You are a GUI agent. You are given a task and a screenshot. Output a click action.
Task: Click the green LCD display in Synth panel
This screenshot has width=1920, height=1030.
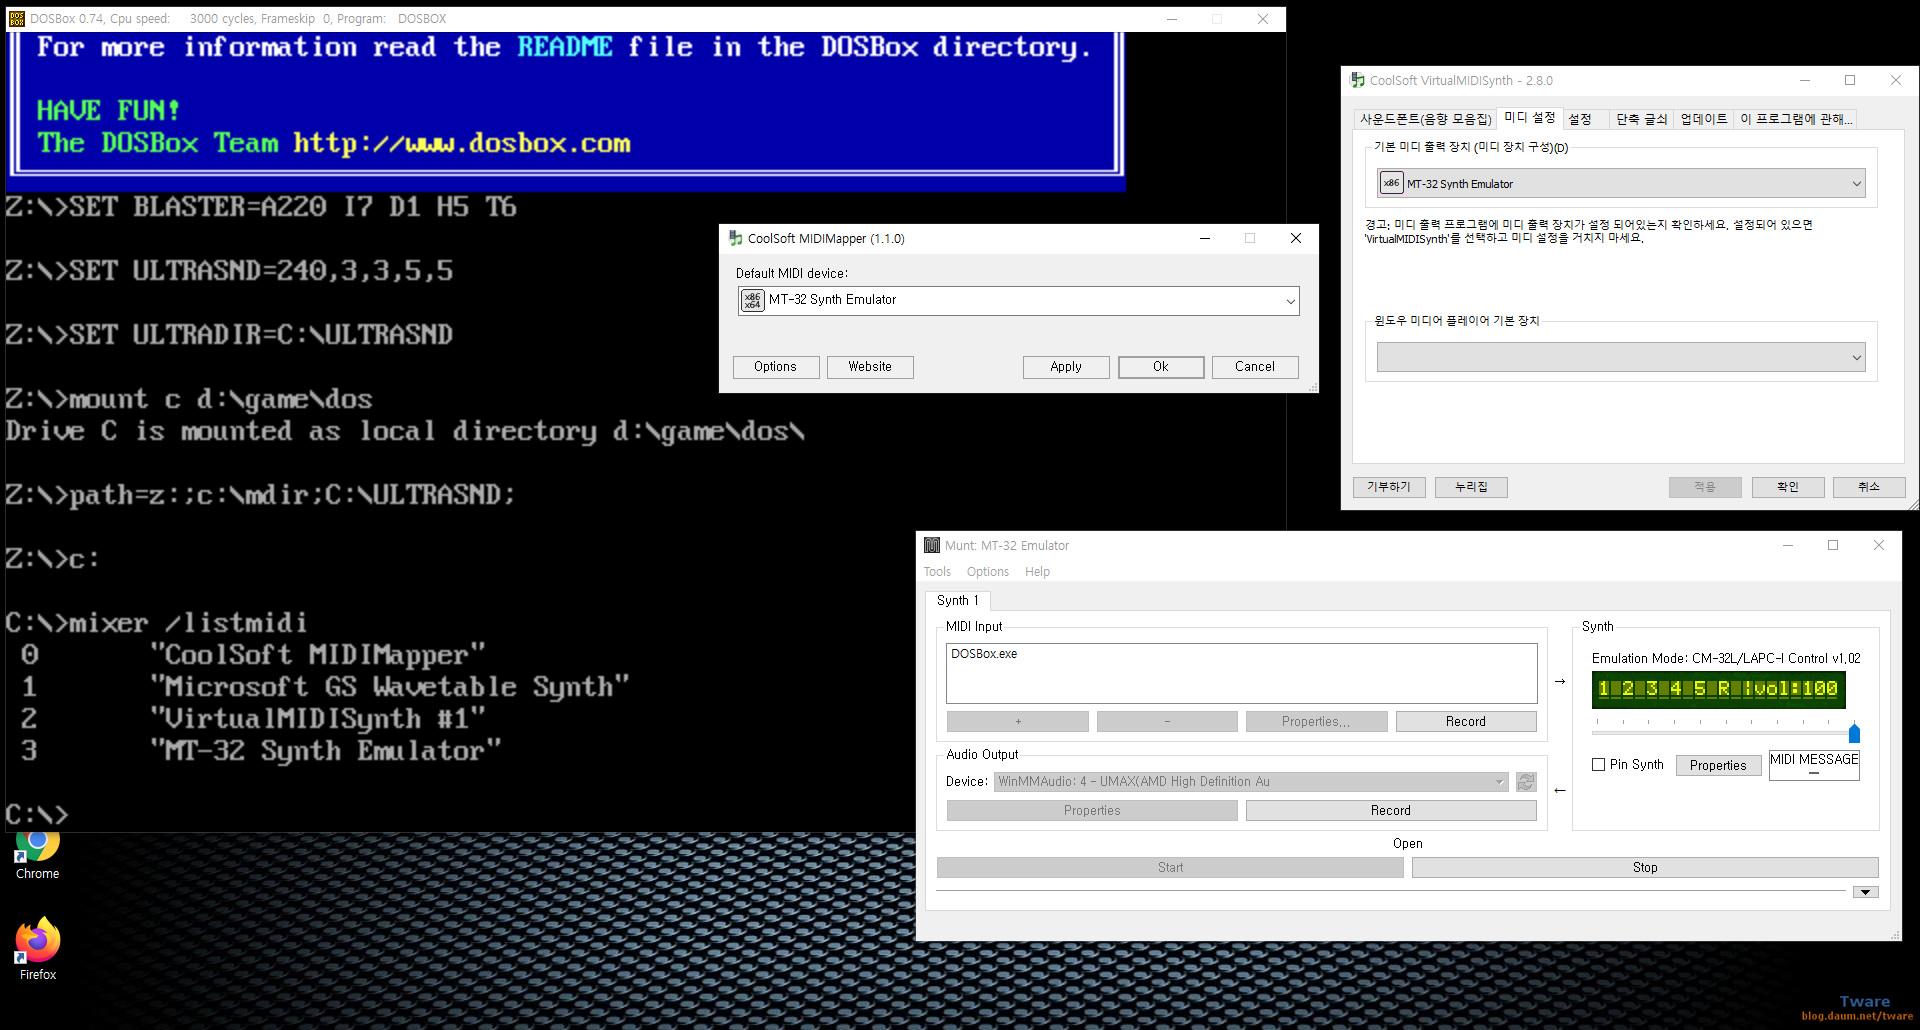tap(1718, 689)
